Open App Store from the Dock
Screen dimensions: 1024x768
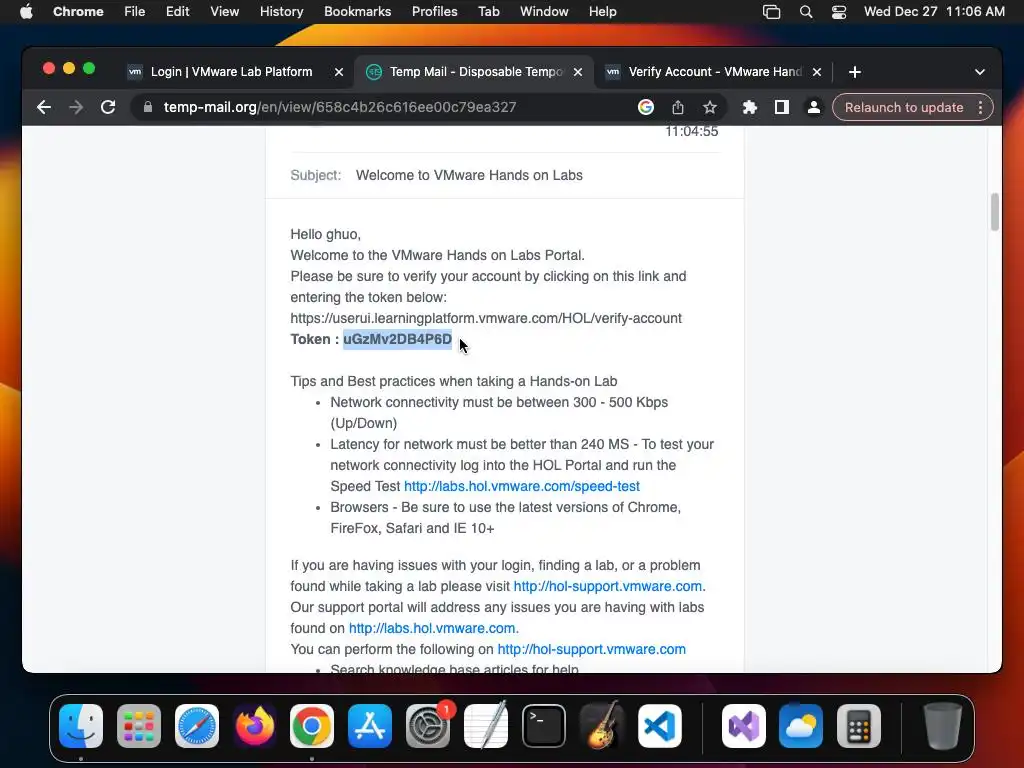[x=370, y=726]
